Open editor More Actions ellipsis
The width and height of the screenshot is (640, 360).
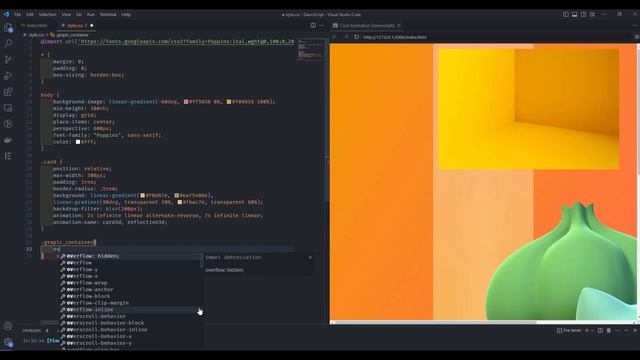(x=322, y=25)
